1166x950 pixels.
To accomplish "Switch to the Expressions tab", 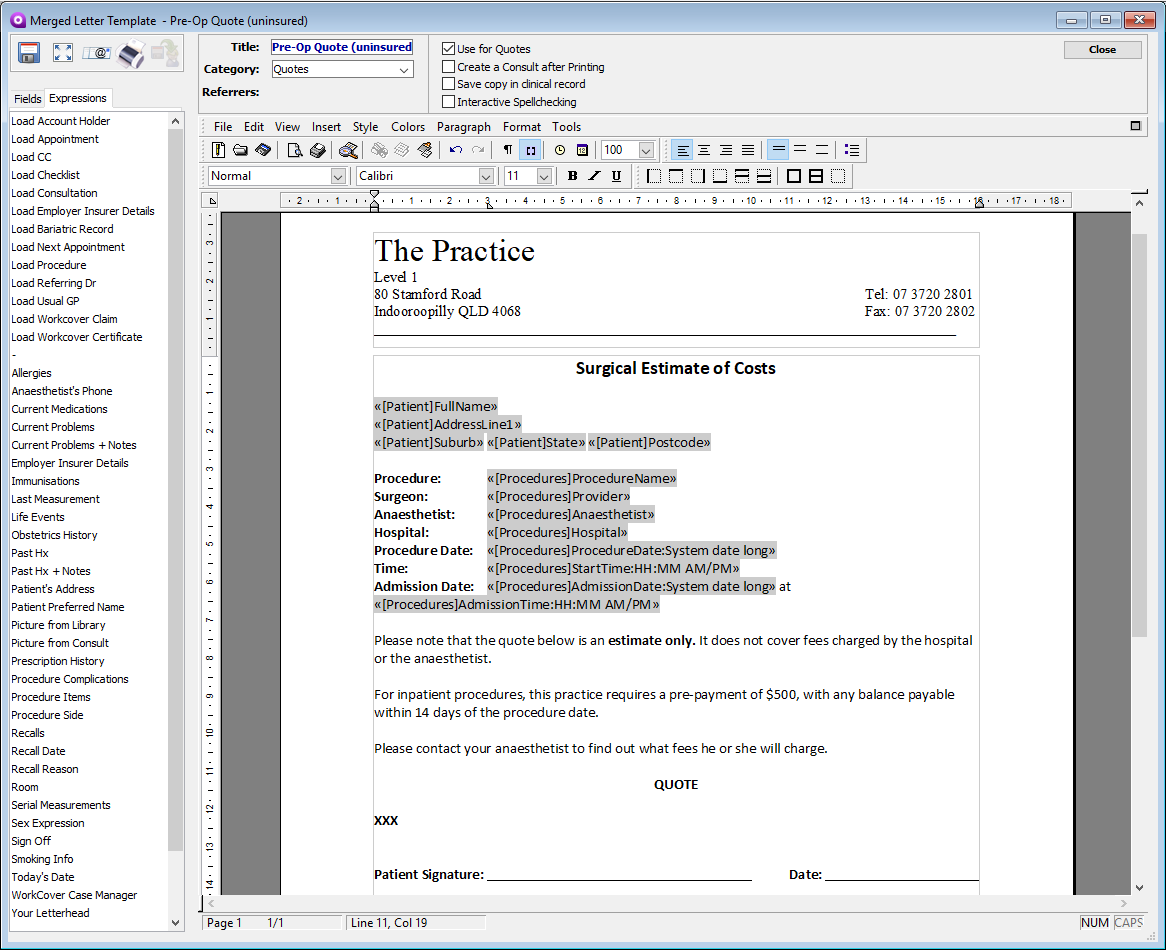I will coord(77,98).
